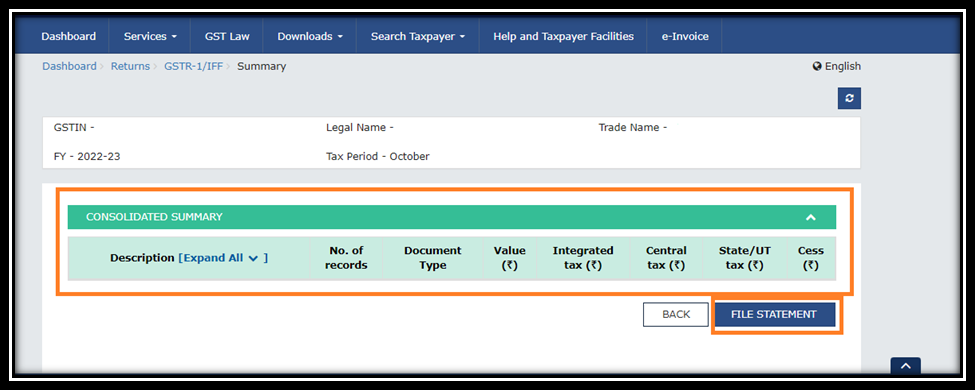Viewport: 975px width, 390px height.
Task: Click the No. of records column header
Action: point(346,258)
